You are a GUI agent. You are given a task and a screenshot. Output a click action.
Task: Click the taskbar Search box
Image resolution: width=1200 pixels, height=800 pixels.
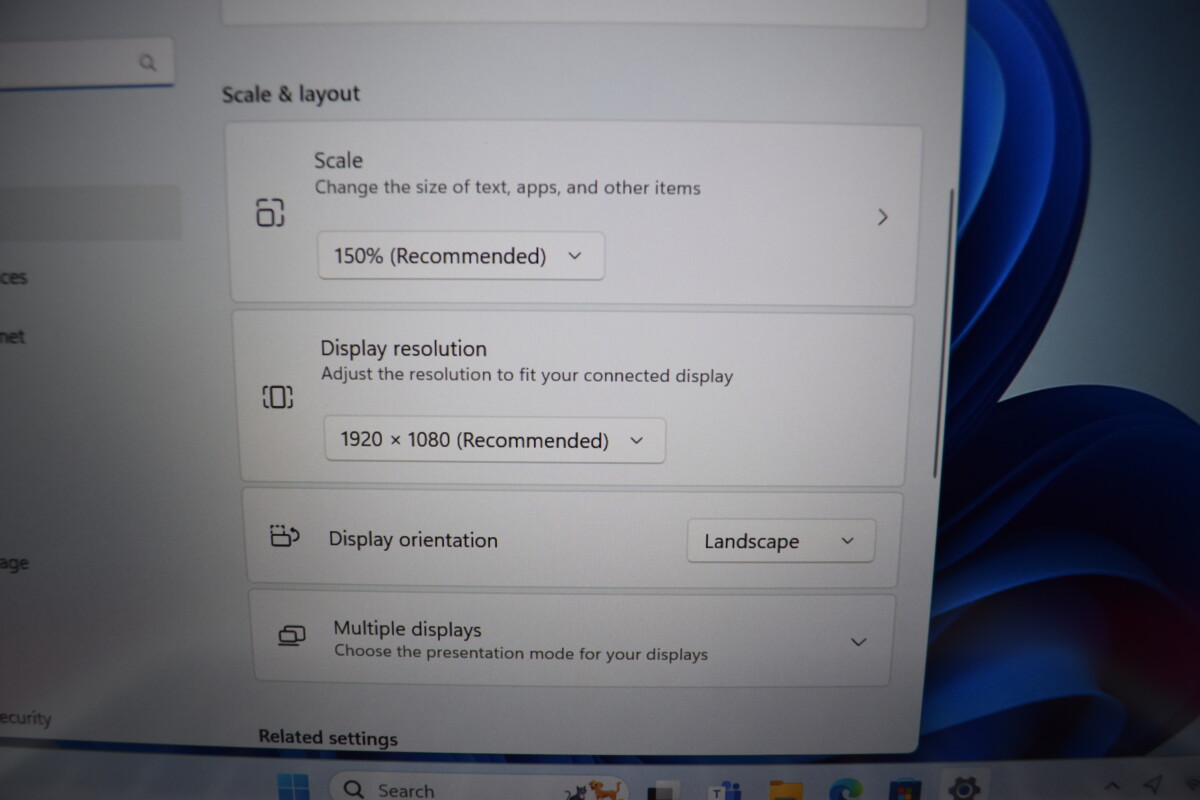pyautogui.click(x=478, y=788)
